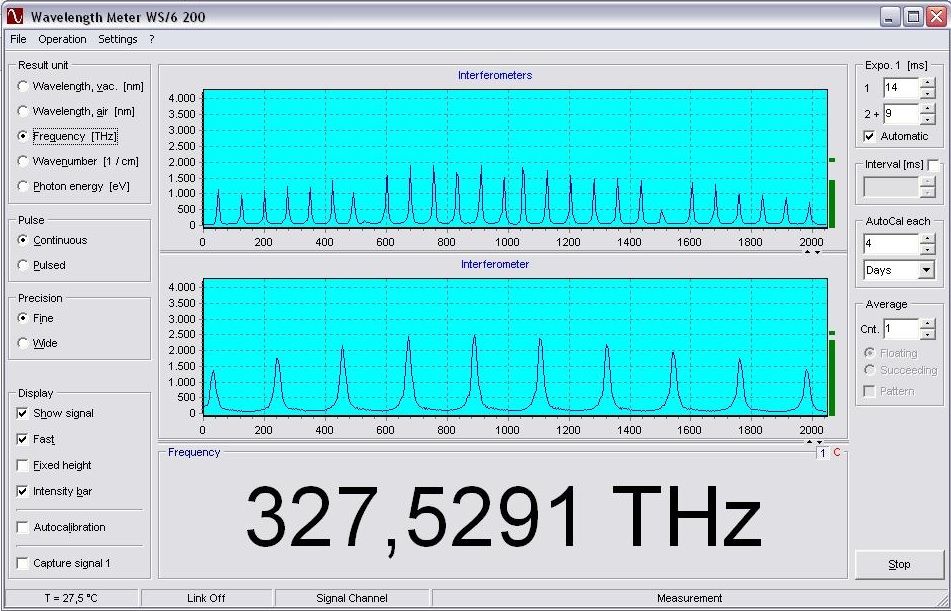Select Wavelength, vac. [nm] result unit
This screenshot has width=951, height=611.
pos(81,86)
